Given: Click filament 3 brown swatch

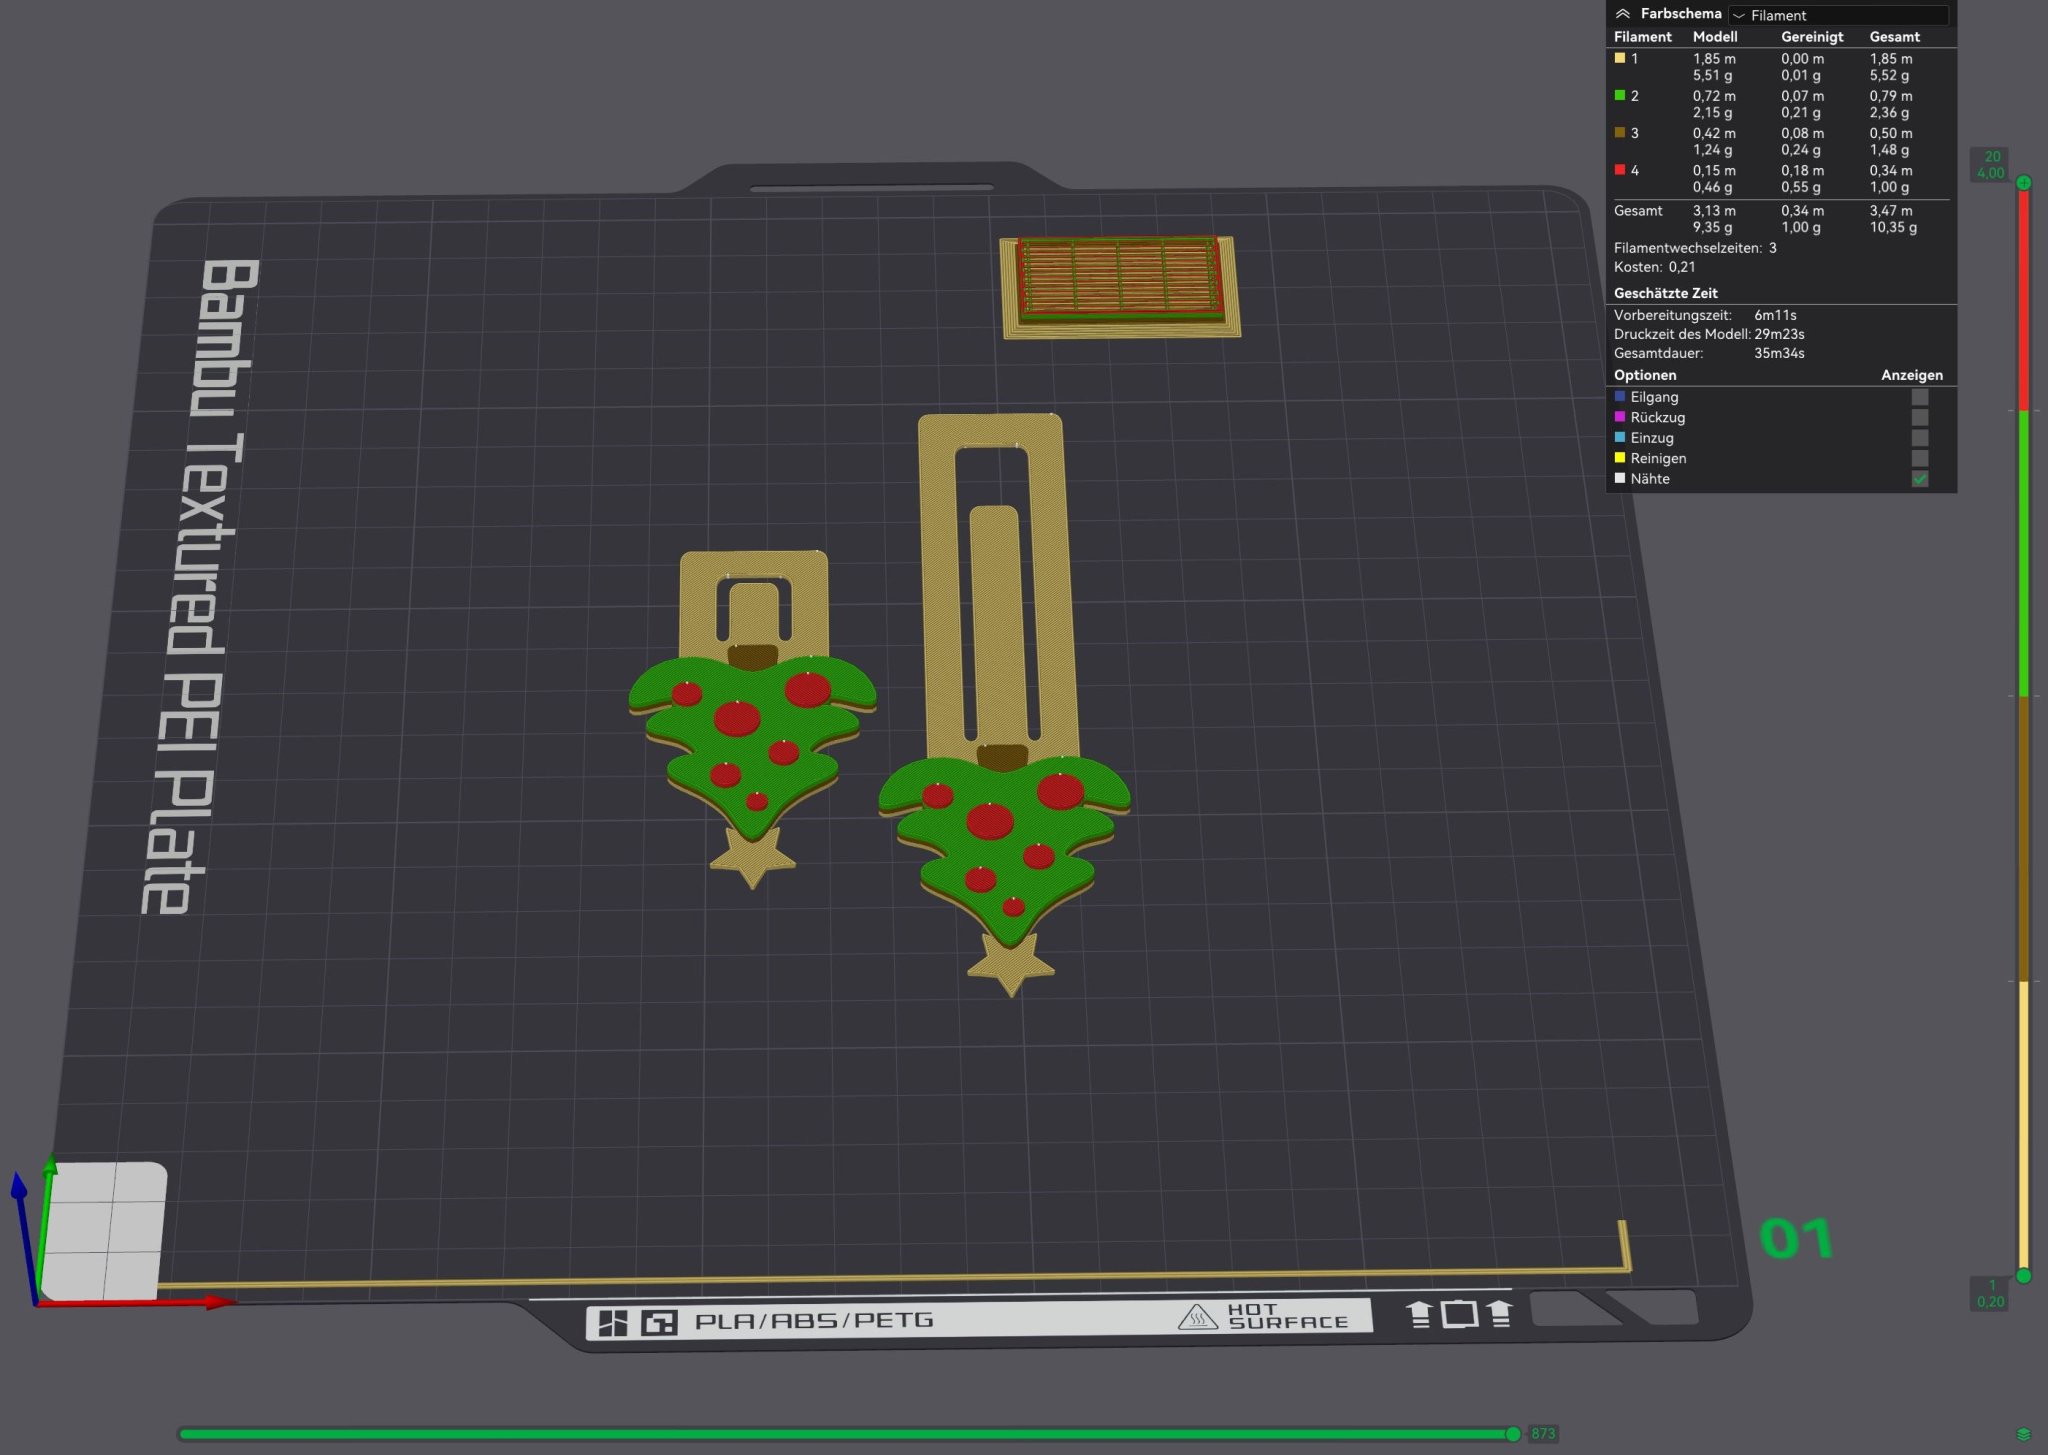Looking at the screenshot, I should coord(1620,132).
